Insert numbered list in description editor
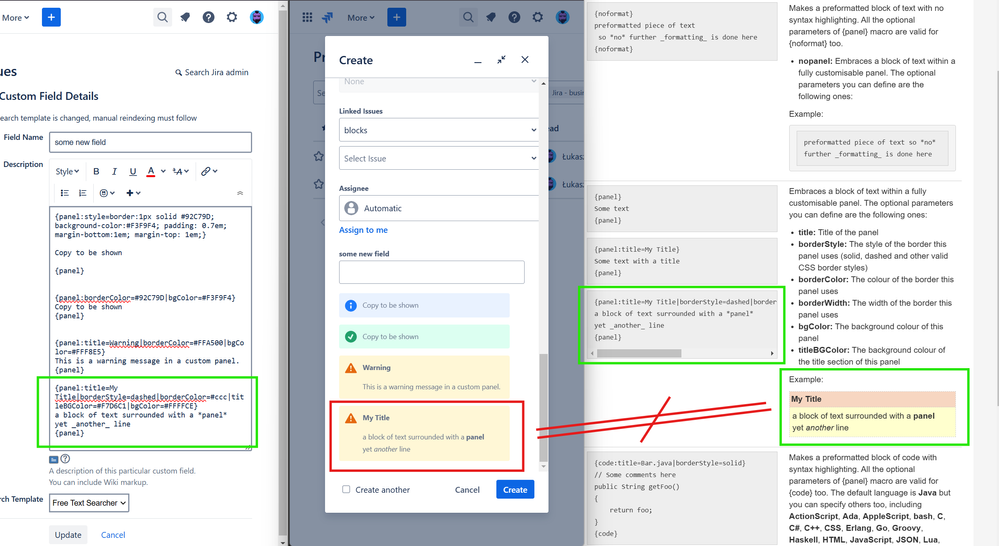 82,193
